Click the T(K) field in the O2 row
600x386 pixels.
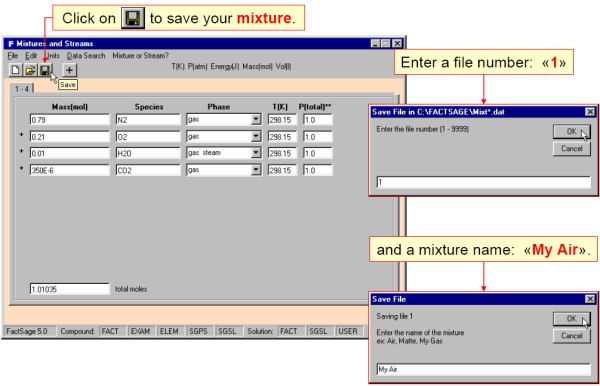[282, 137]
